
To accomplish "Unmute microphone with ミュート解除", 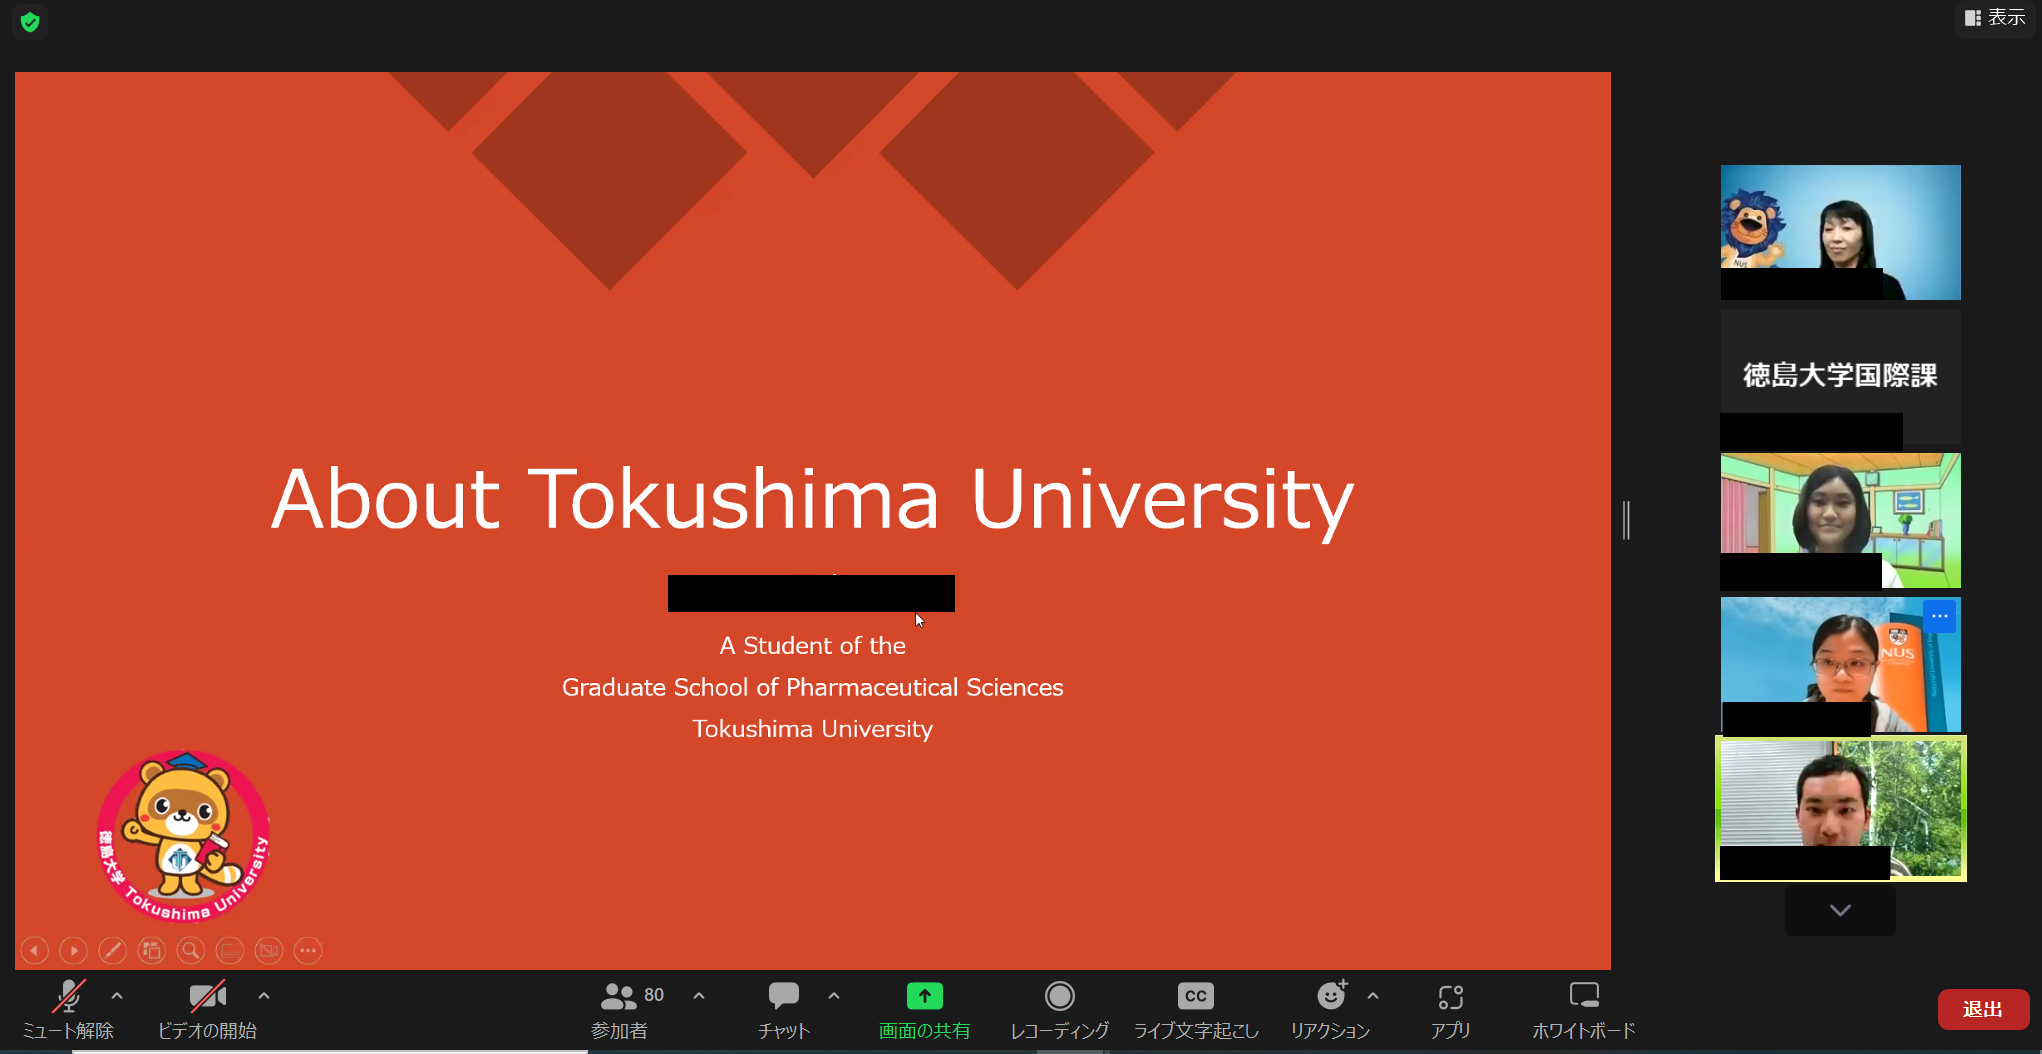I will (68, 1010).
